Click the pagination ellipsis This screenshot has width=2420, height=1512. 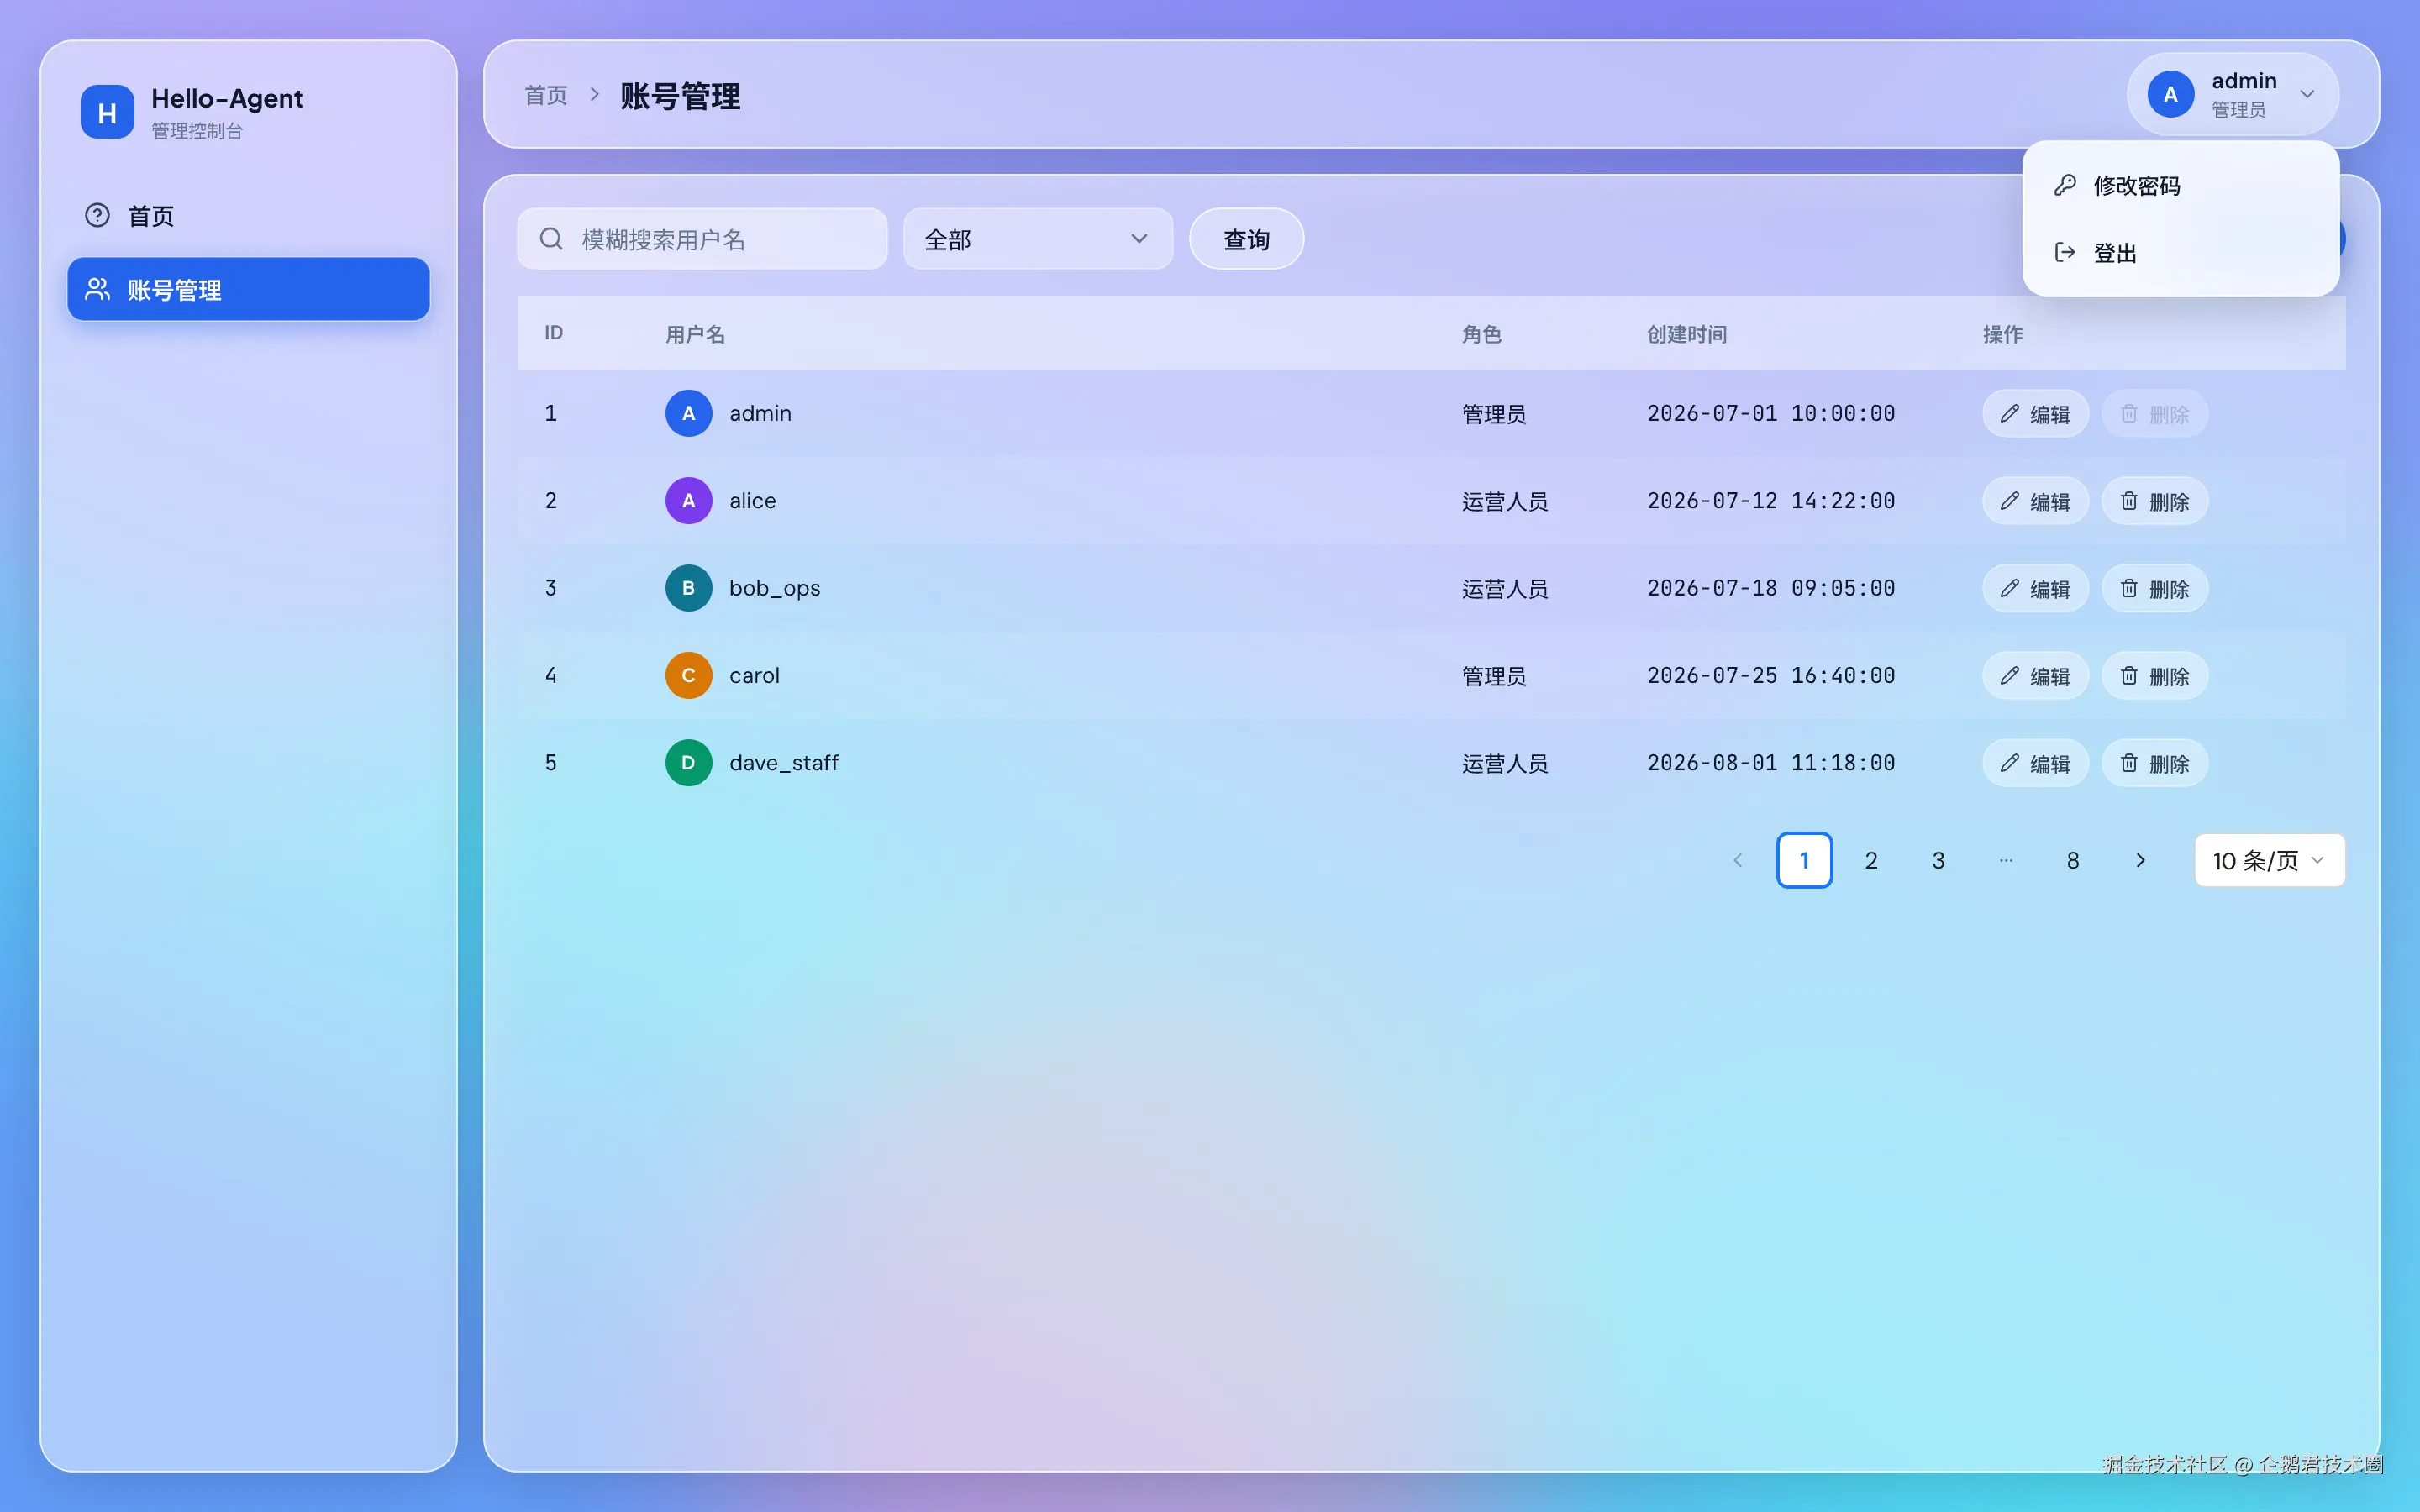[2006, 860]
